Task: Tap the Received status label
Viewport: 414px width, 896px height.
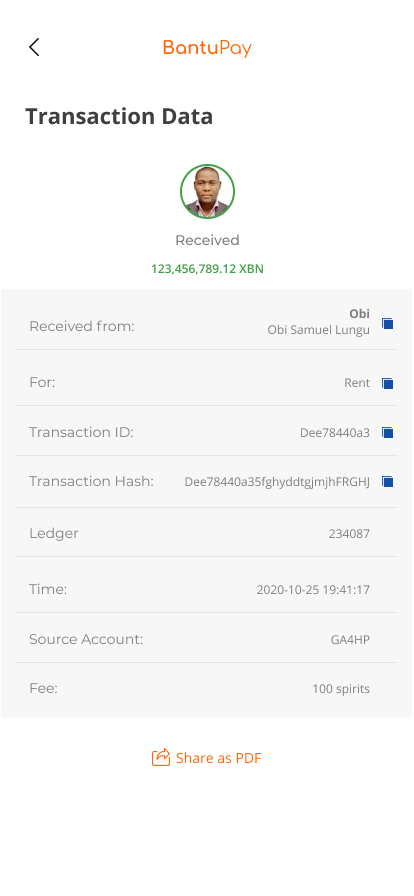Action: pyautogui.click(x=207, y=240)
